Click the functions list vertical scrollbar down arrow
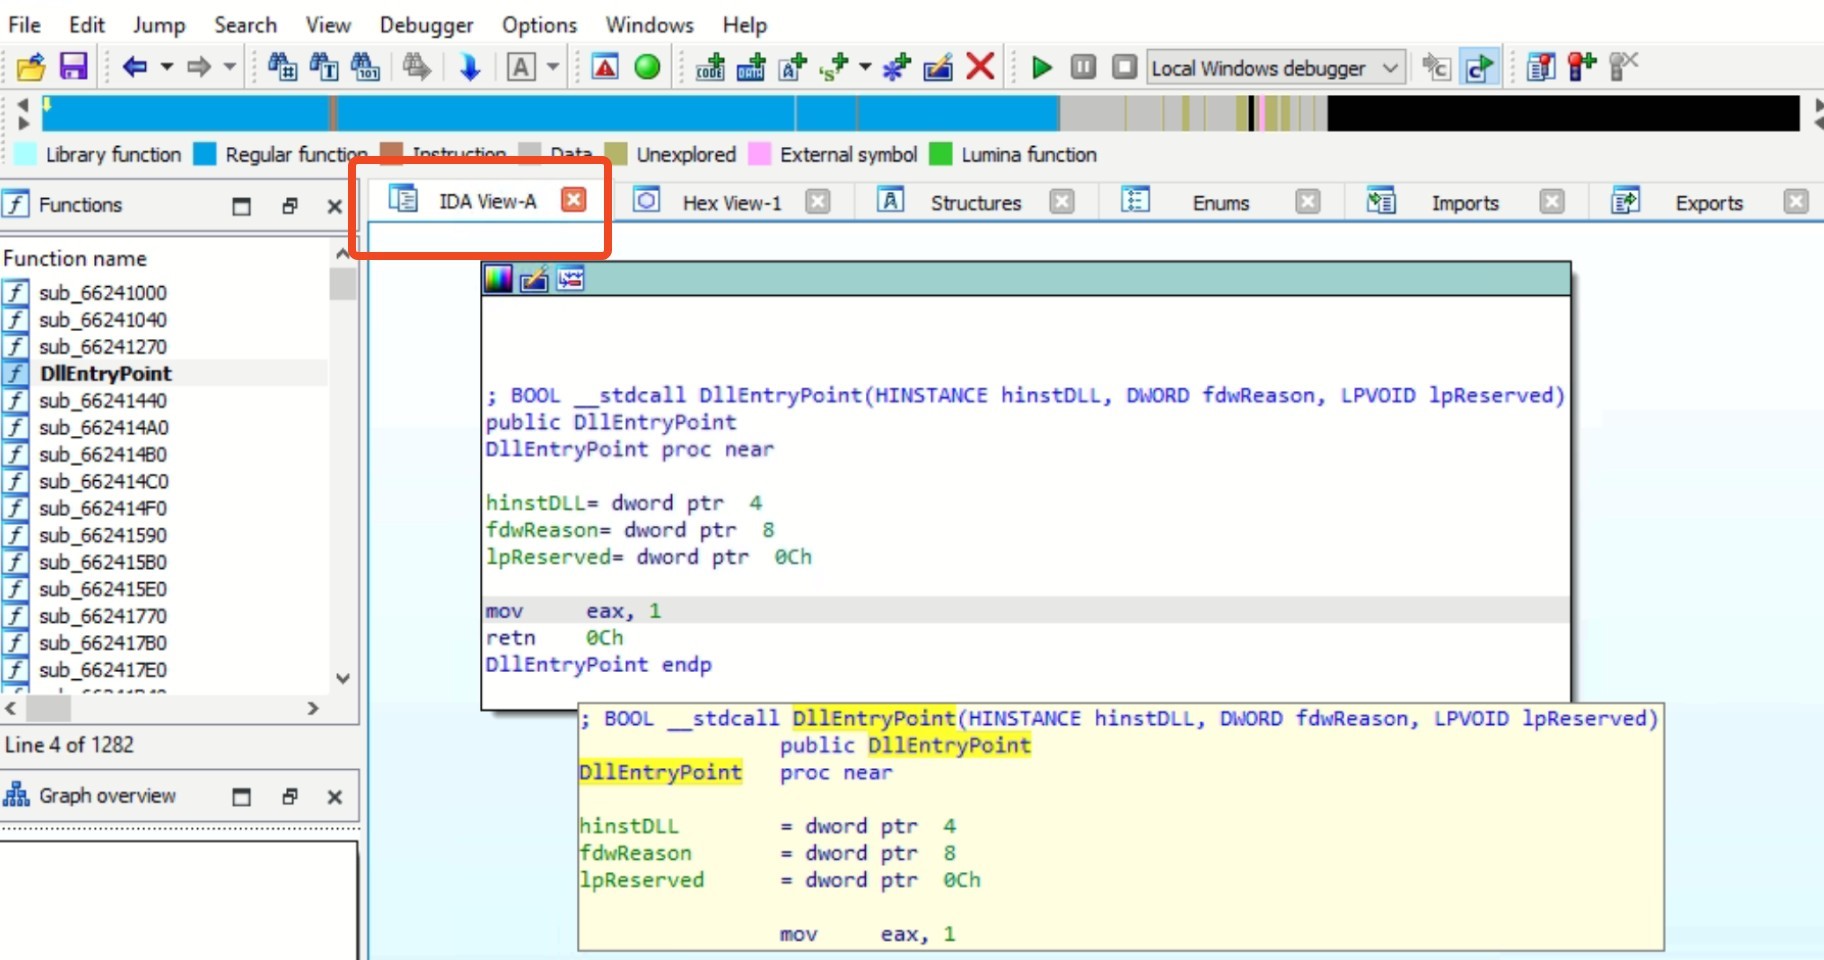This screenshot has height=960, width=1824. click(x=343, y=678)
